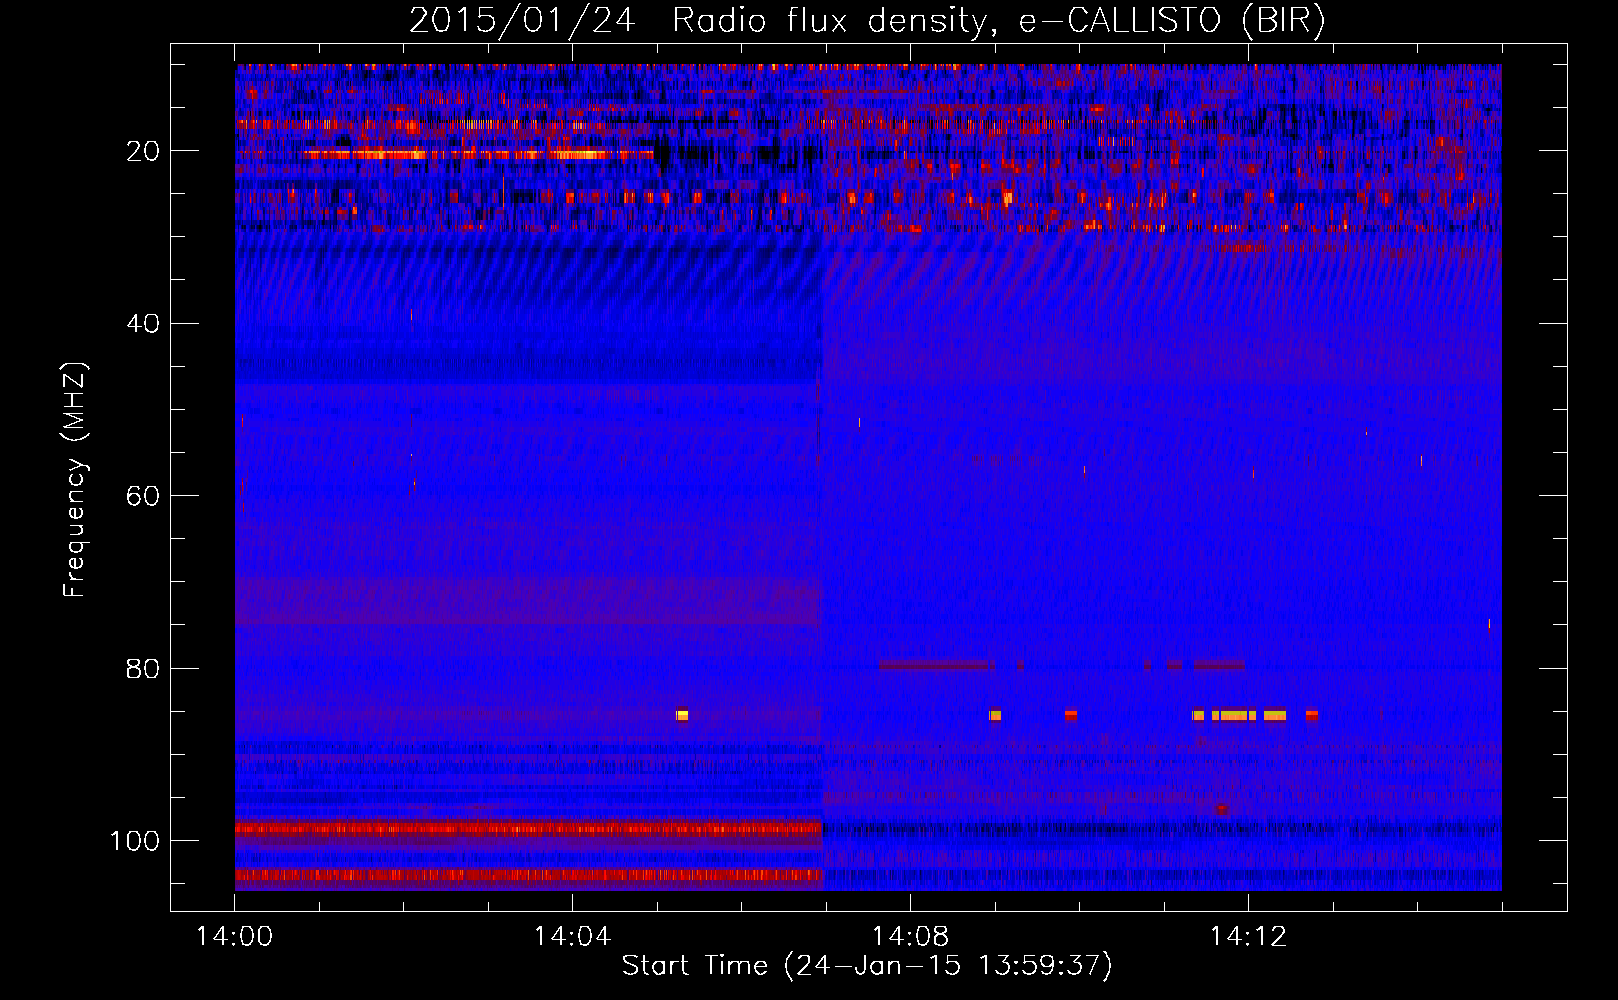Image resolution: width=1618 pixels, height=1000 pixels.
Task: Click the '14:04' time tick label
Action: pyautogui.click(x=572, y=937)
